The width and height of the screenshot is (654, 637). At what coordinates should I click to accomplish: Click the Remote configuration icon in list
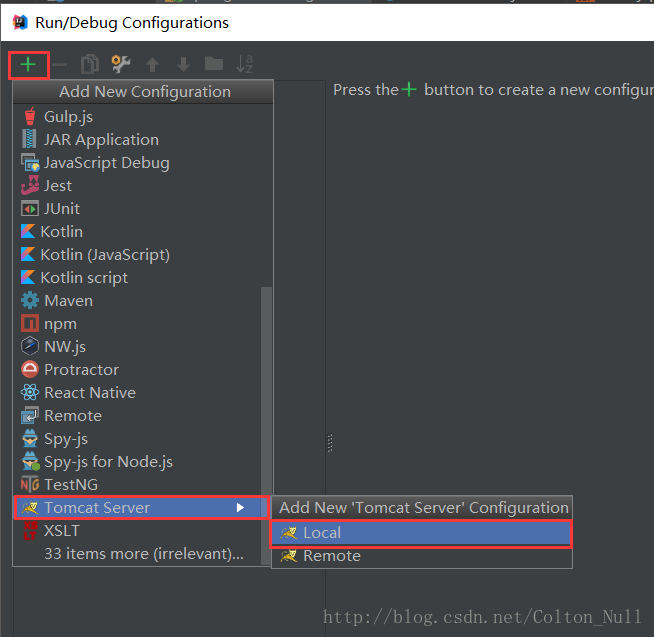click(30, 415)
